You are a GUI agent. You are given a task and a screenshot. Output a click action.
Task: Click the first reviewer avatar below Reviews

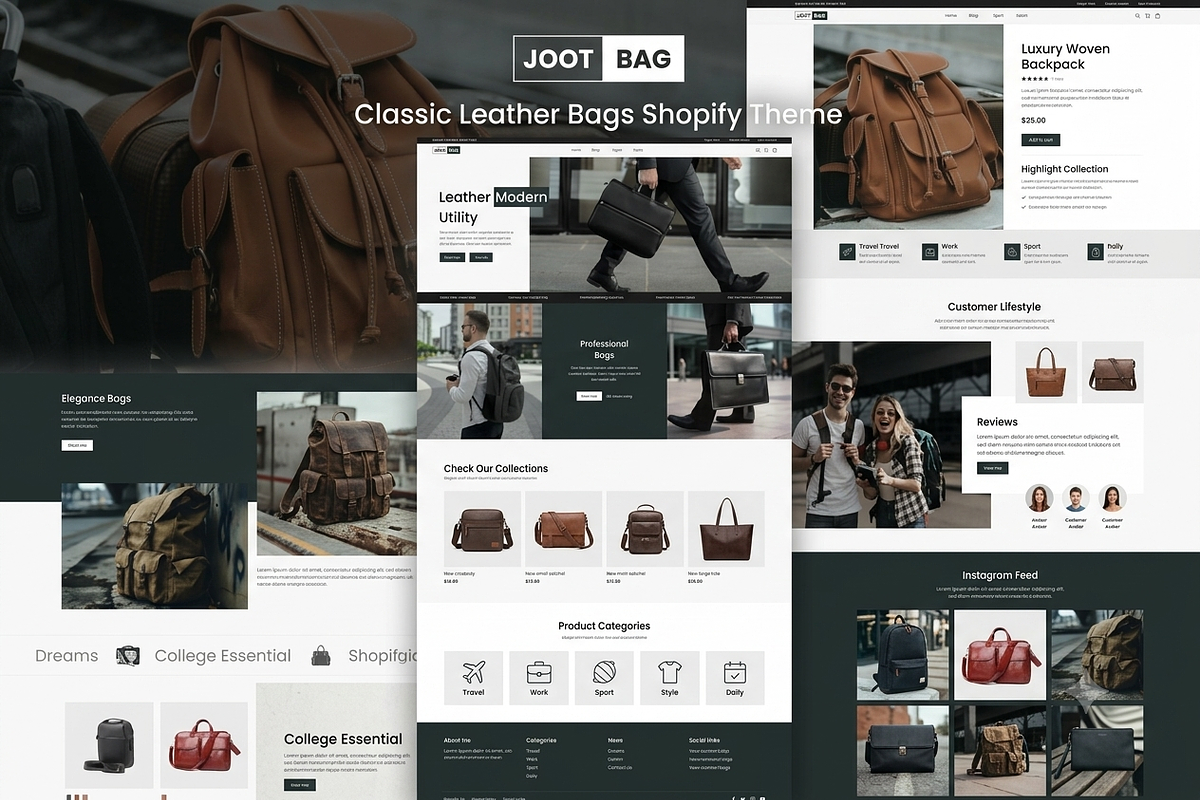1040,498
